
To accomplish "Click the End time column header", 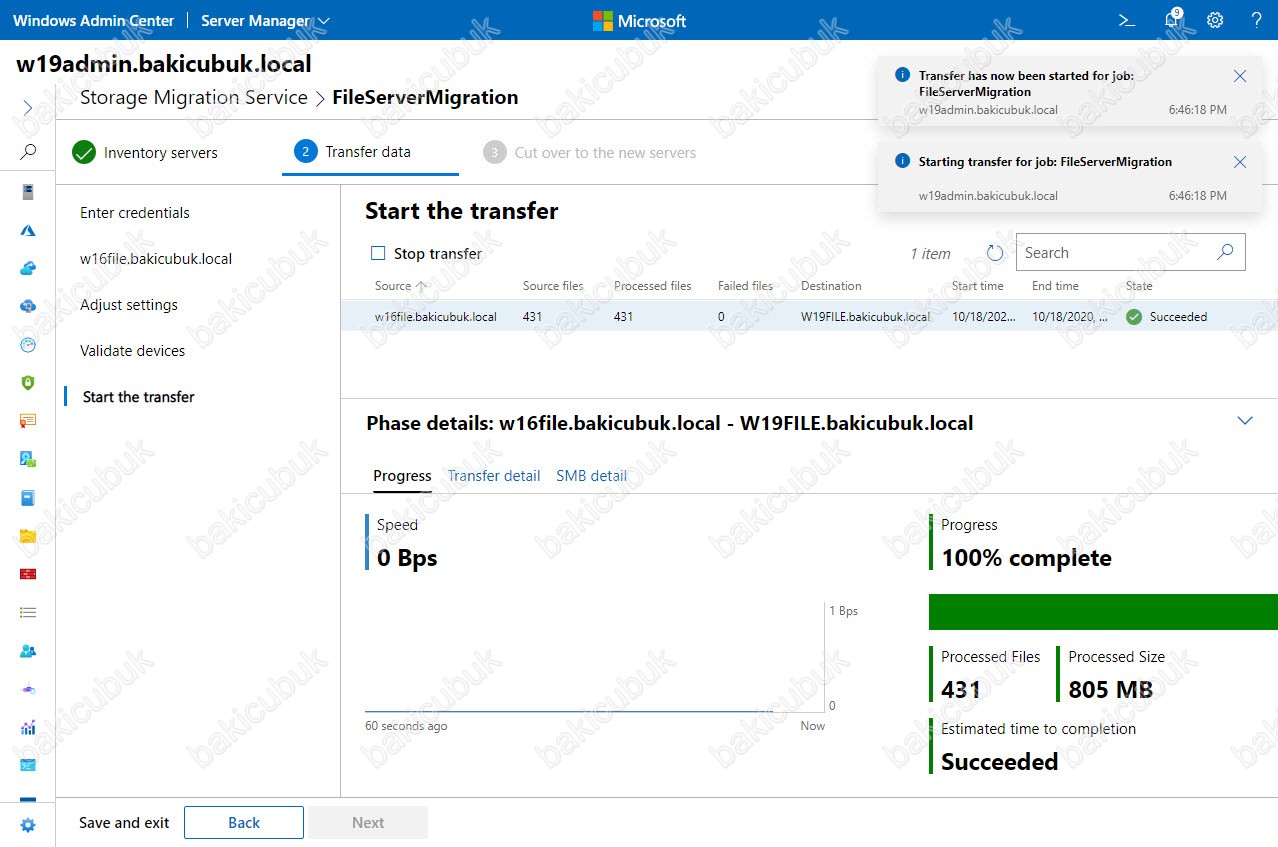I will pos(1055,286).
